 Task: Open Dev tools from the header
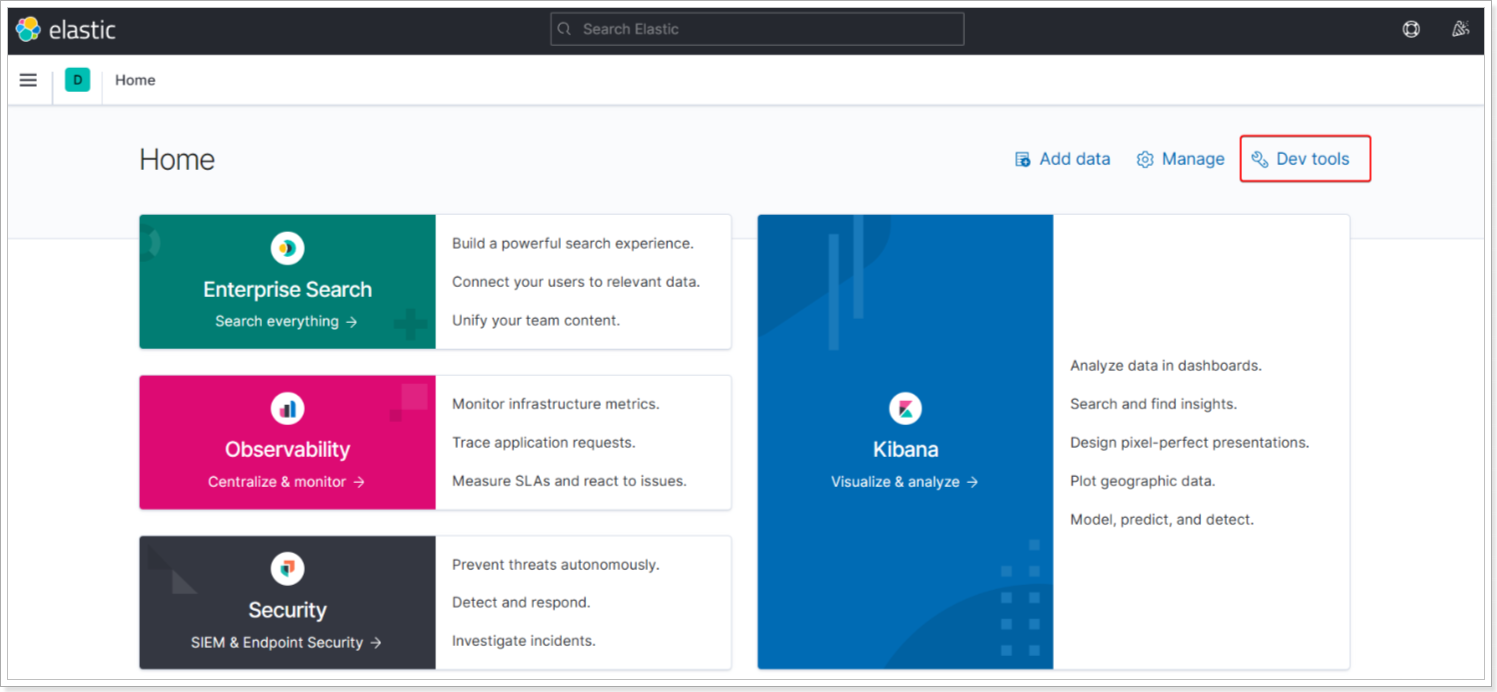[x=1301, y=159]
